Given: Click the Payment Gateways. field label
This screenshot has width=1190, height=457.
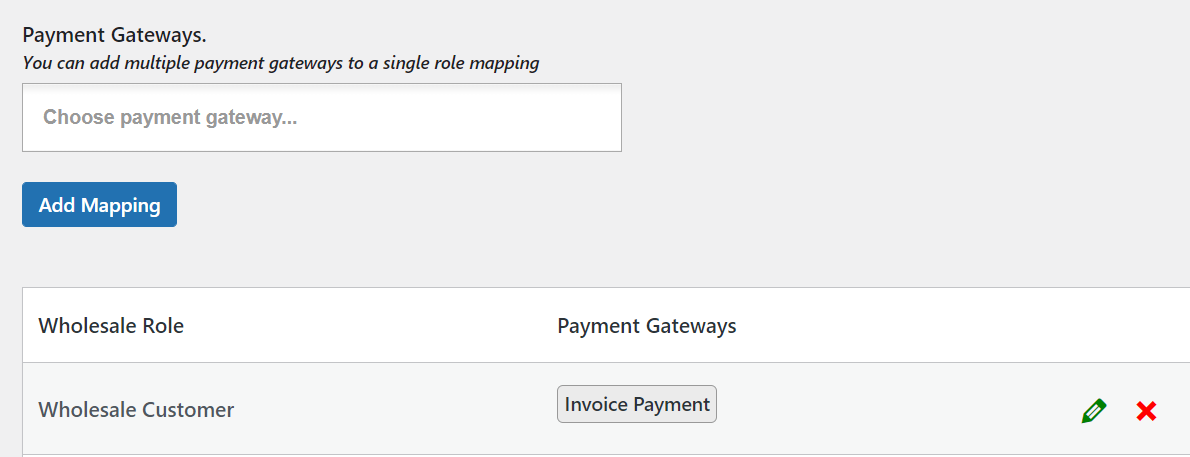Looking at the screenshot, I should (114, 35).
